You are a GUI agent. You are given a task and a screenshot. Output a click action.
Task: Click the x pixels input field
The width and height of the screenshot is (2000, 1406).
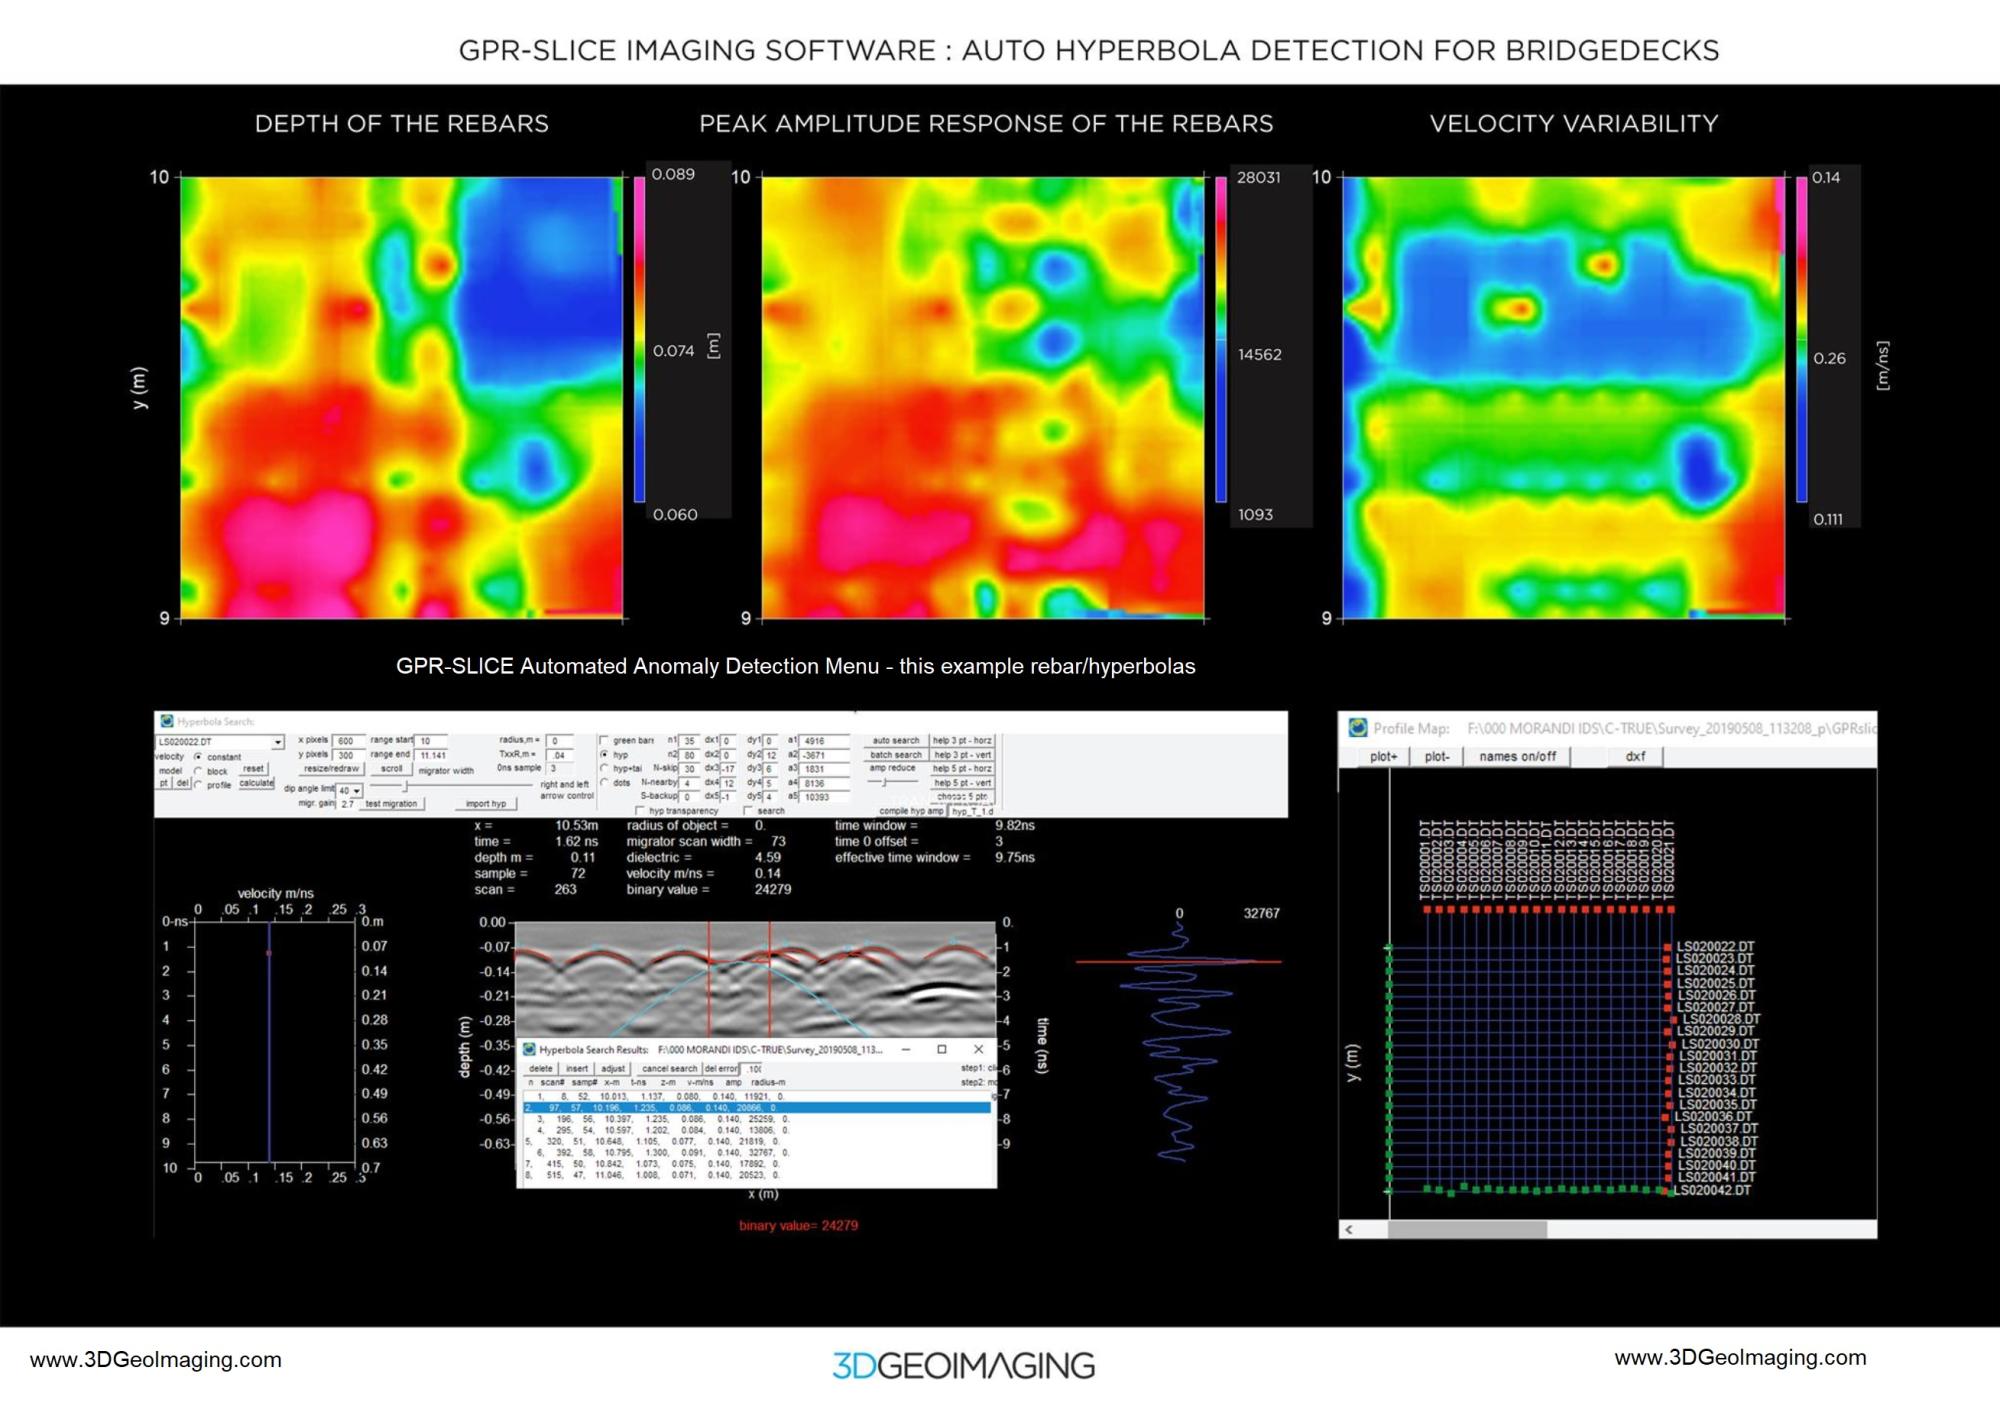[347, 741]
